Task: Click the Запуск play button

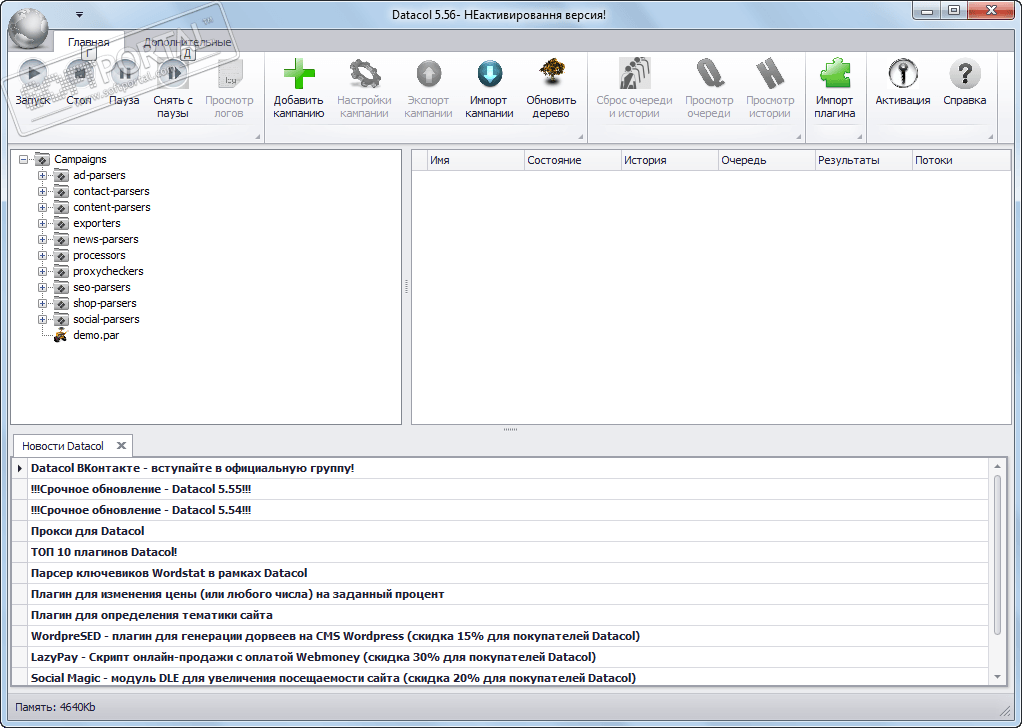Action: click(33, 74)
